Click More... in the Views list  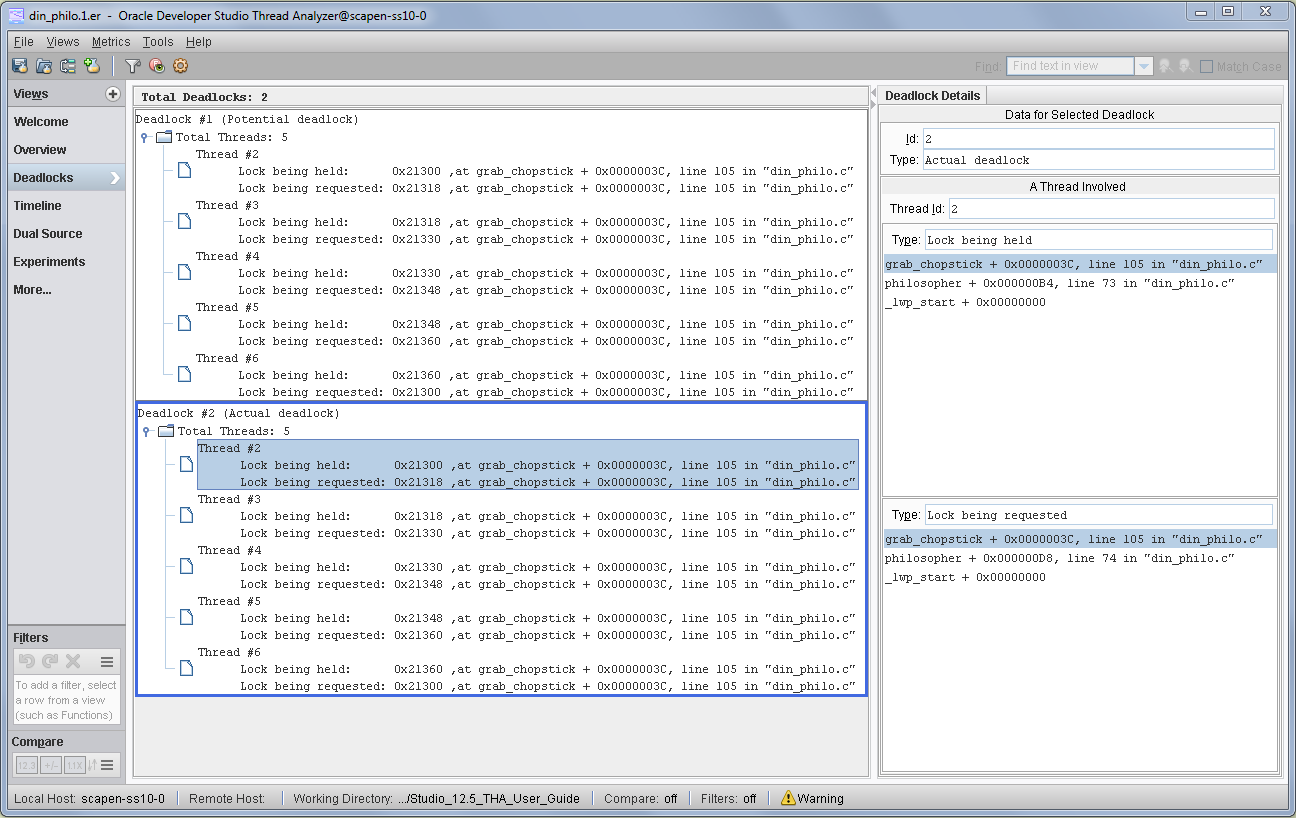point(66,290)
